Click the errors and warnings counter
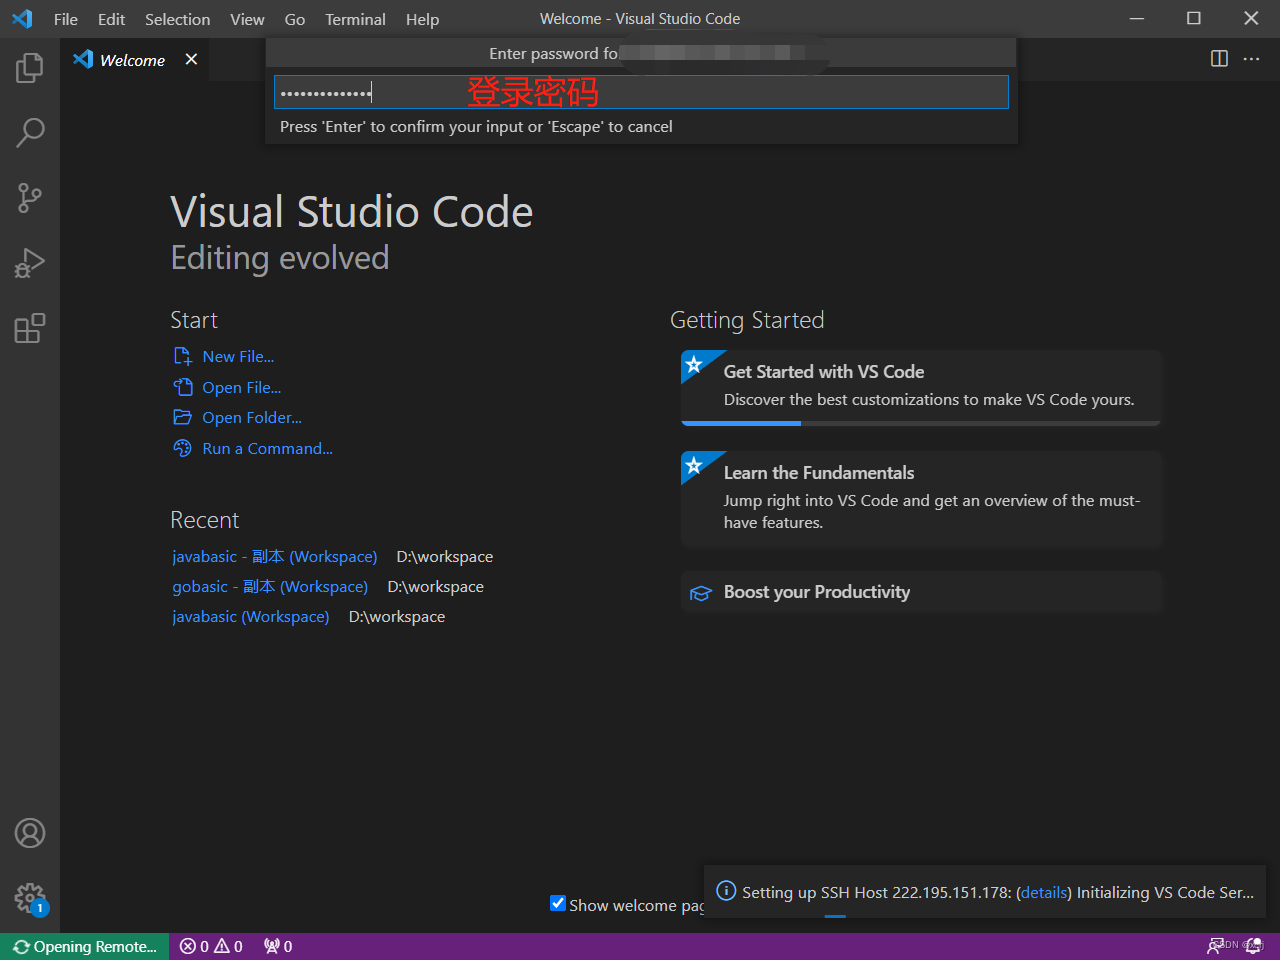 [210, 946]
